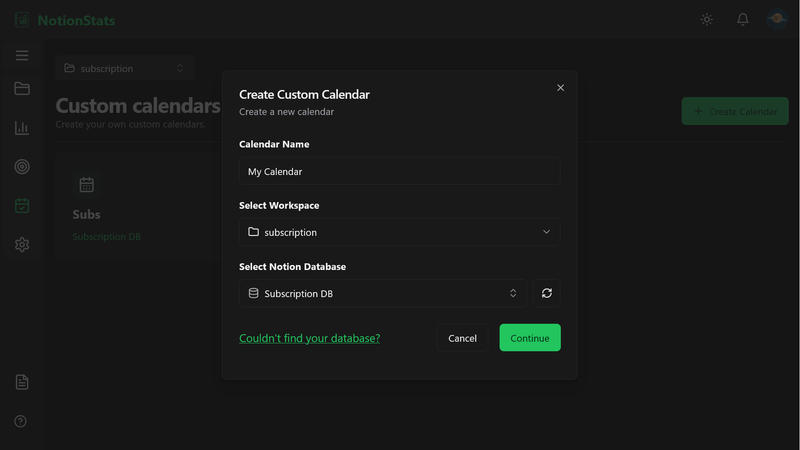This screenshot has height=450, width=800.
Task: Click the Calendar Name input field
Action: [x=399, y=171]
